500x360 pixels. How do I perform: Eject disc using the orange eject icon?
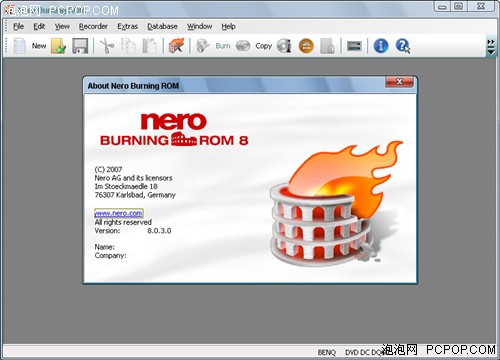pos(306,46)
